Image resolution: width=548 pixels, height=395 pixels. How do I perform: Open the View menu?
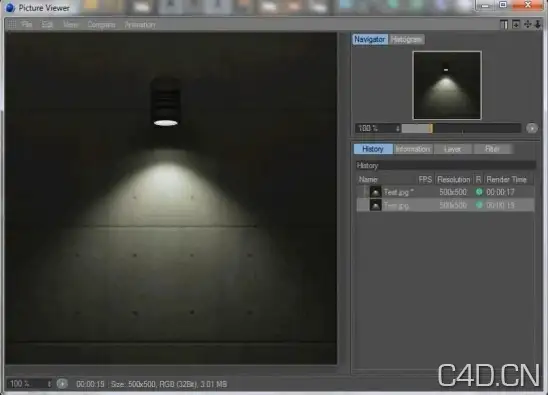[x=71, y=24]
